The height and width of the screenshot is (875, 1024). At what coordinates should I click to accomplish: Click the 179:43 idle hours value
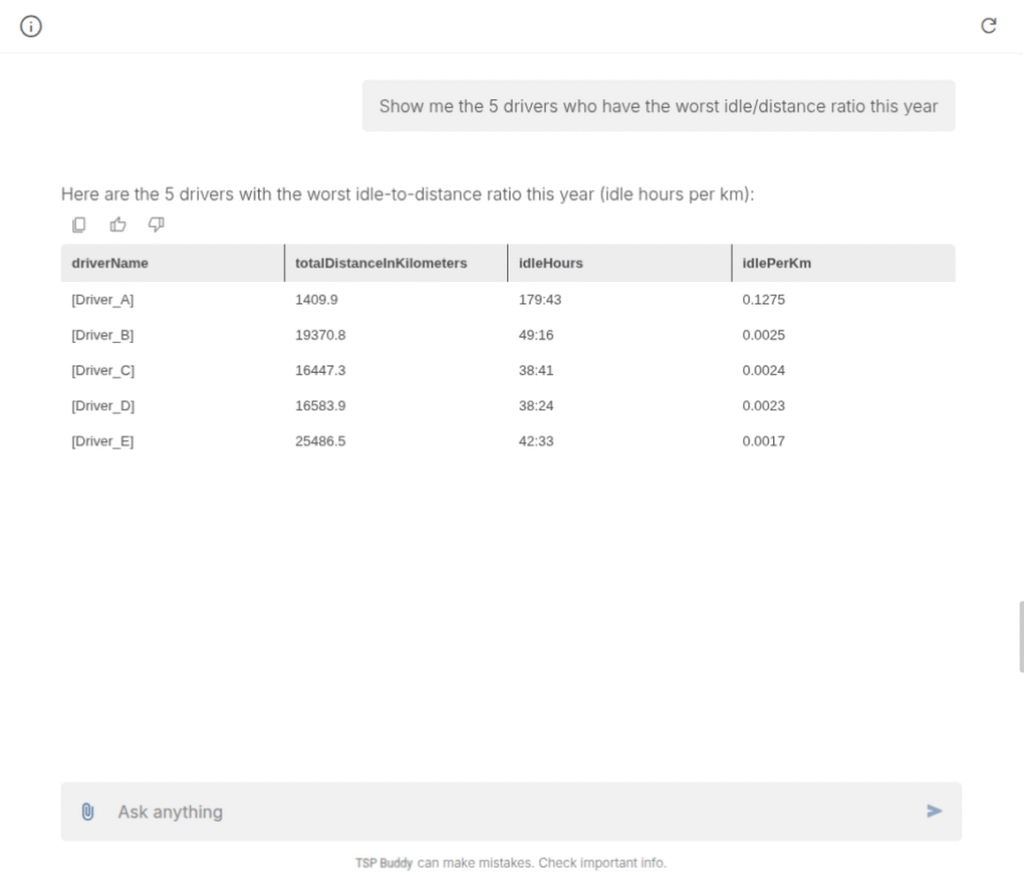tap(540, 300)
